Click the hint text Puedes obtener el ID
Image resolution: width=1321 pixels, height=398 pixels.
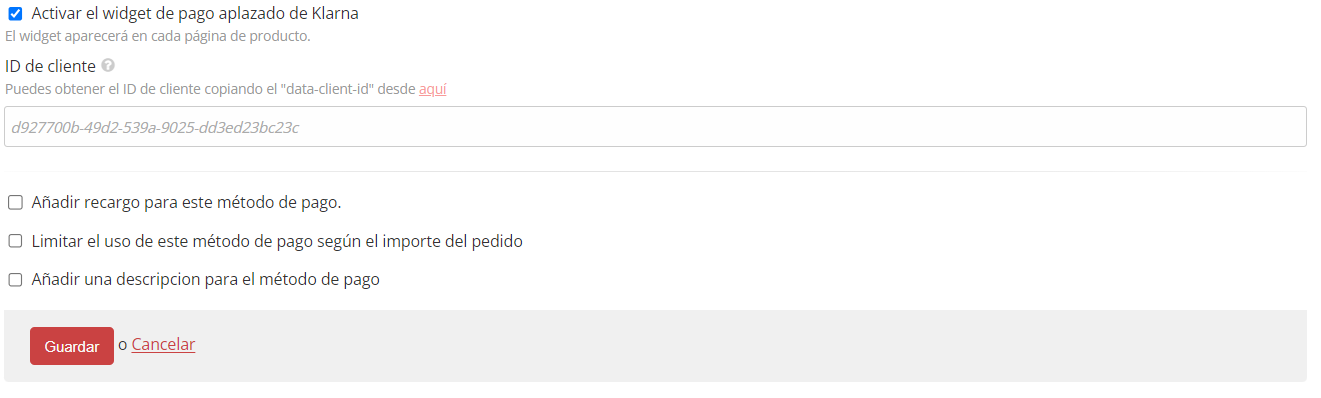click(x=211, y=88)
